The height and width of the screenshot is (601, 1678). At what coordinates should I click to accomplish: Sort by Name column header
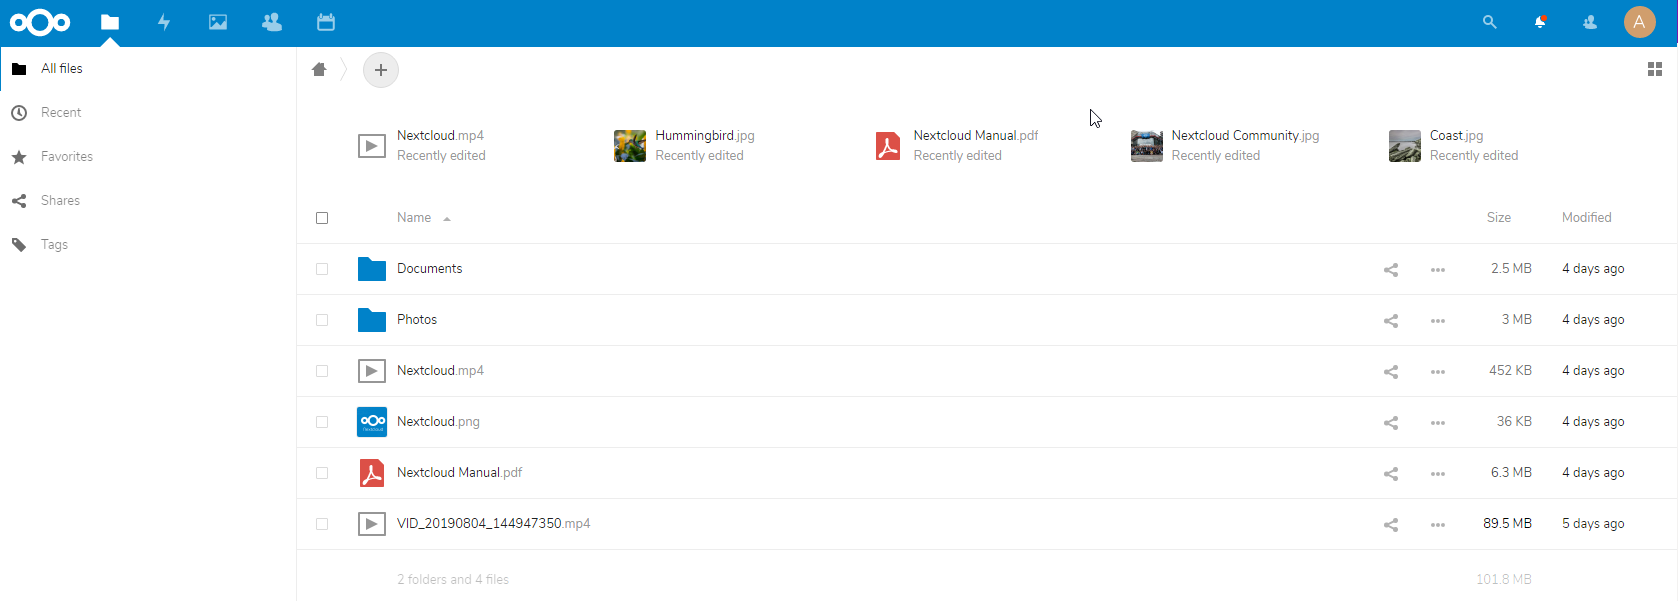point(414,218)
